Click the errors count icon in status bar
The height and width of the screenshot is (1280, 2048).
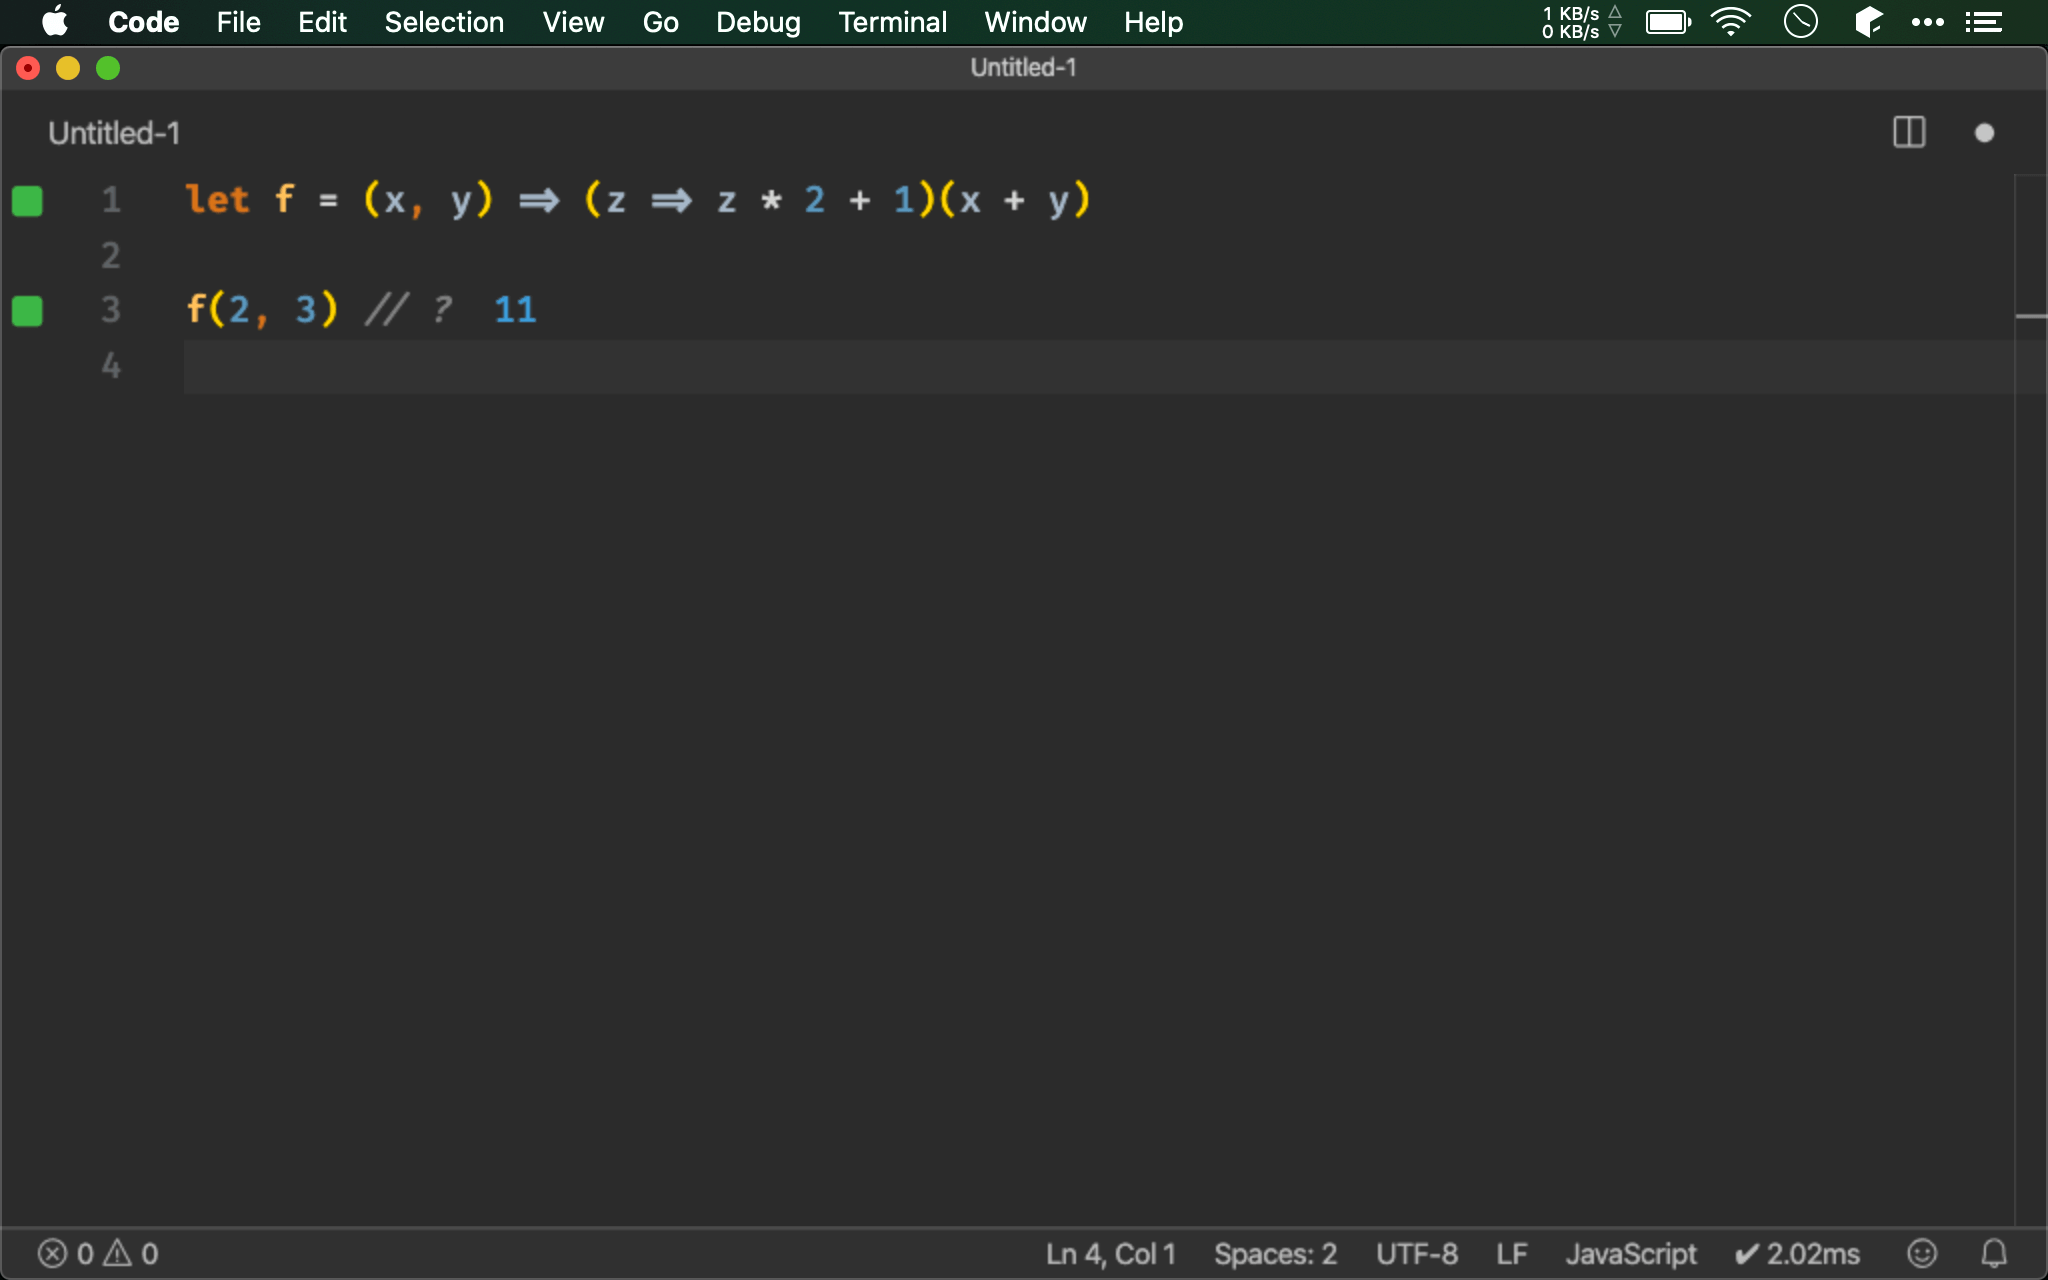click(53, 1253)
